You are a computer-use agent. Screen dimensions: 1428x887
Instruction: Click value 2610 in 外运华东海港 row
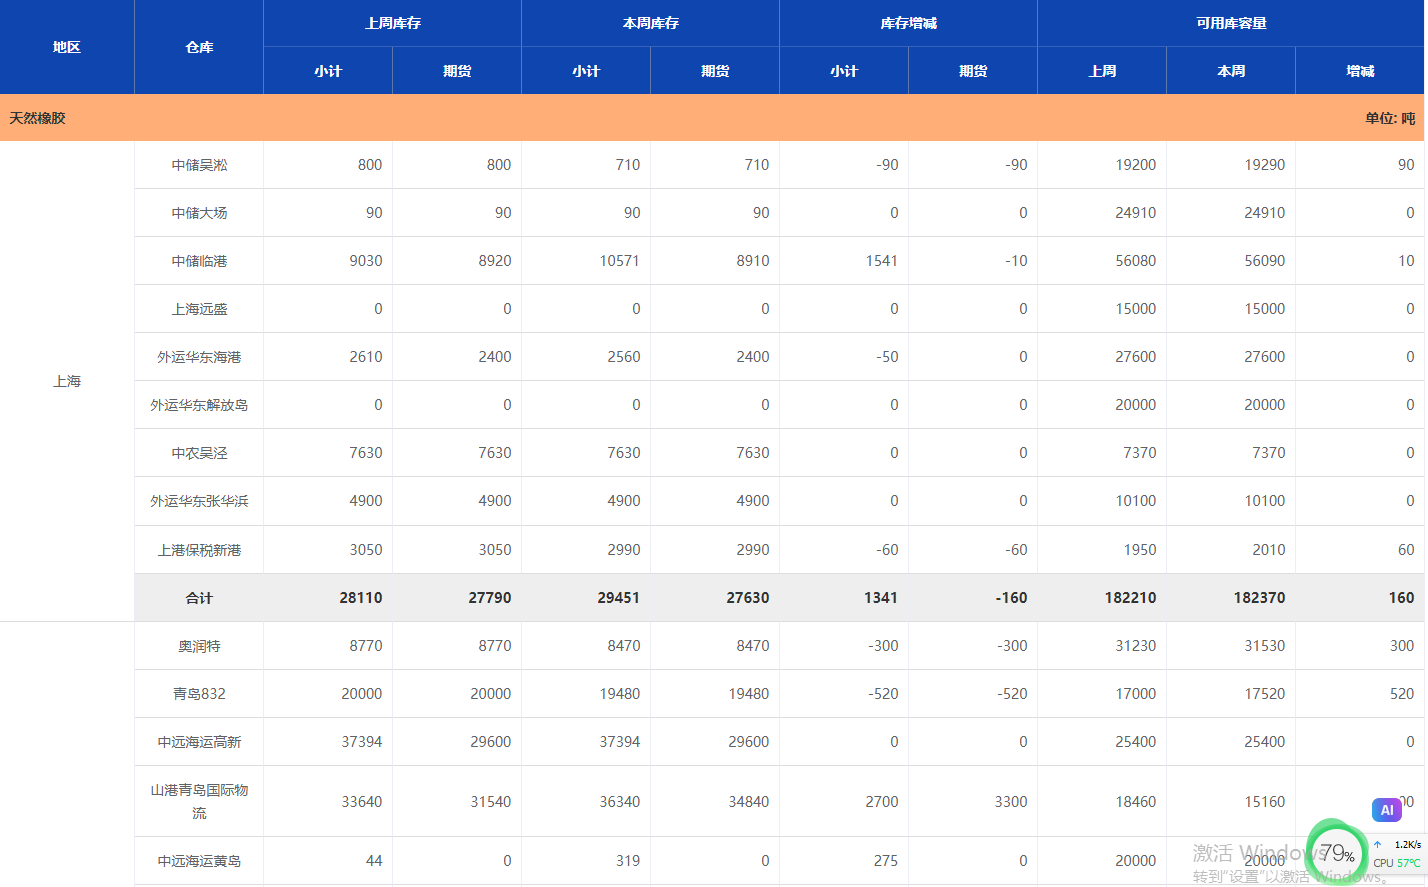point(365,357)
